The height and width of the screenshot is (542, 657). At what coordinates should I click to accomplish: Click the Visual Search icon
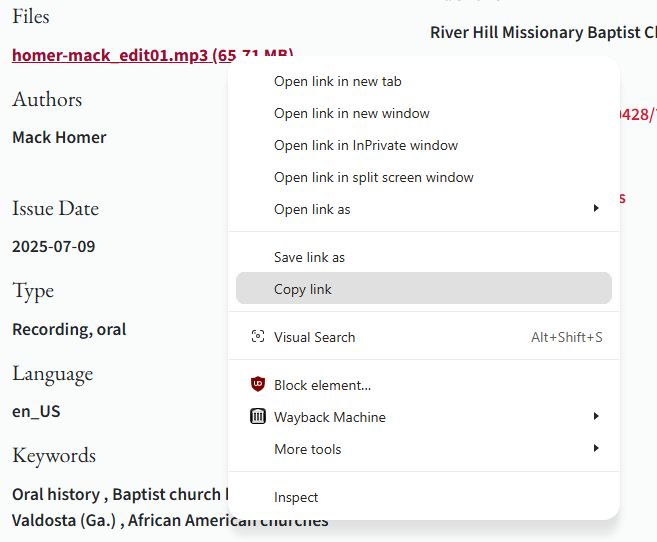point(258,336)
